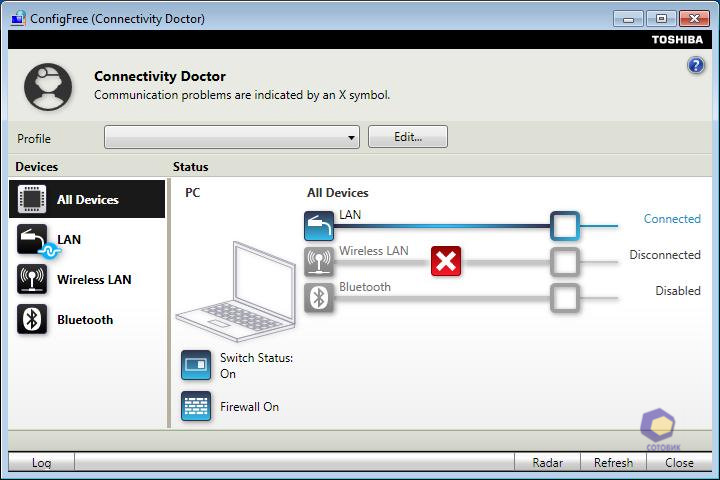Click the Wireless LAN antenna icon in sidebar
This screenshot has height=480, width=720.
[x=32, y=279]
